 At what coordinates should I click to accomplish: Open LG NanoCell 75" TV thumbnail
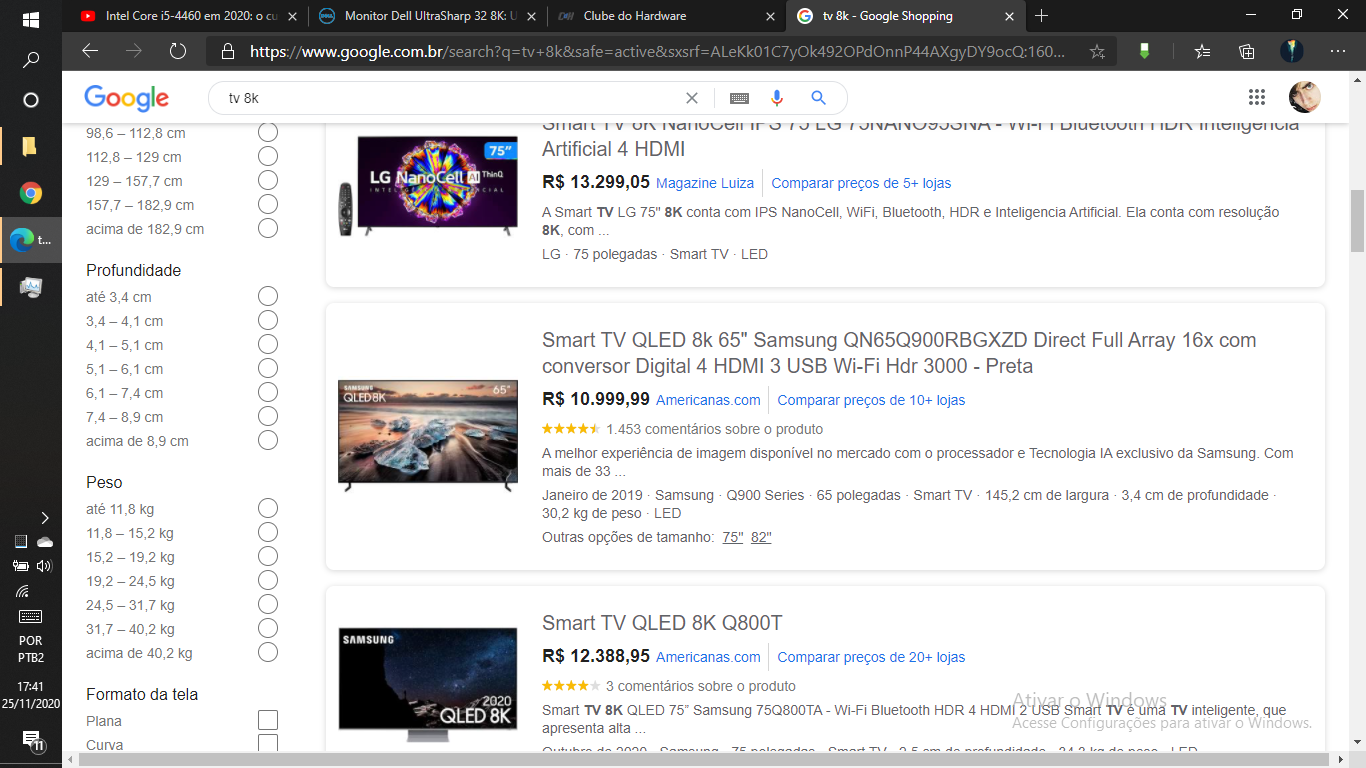click(428, 186)
